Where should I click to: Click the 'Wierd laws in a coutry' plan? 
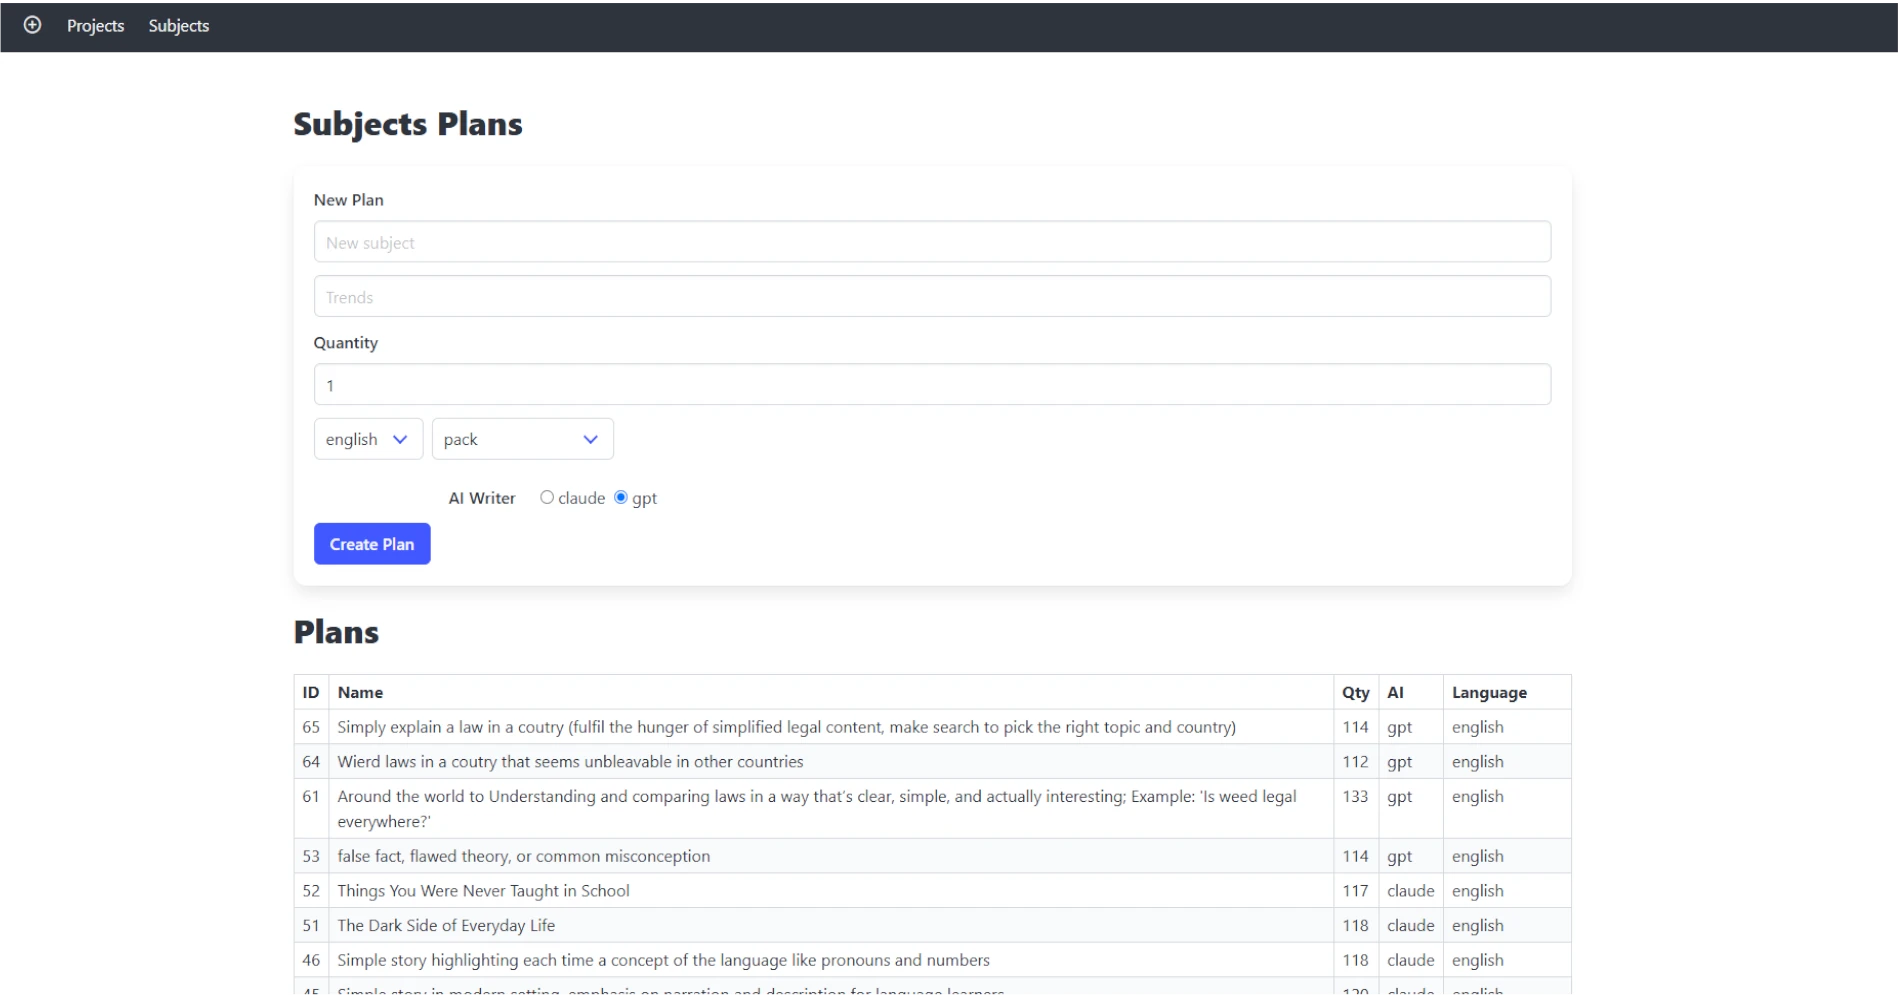point(570,762)
